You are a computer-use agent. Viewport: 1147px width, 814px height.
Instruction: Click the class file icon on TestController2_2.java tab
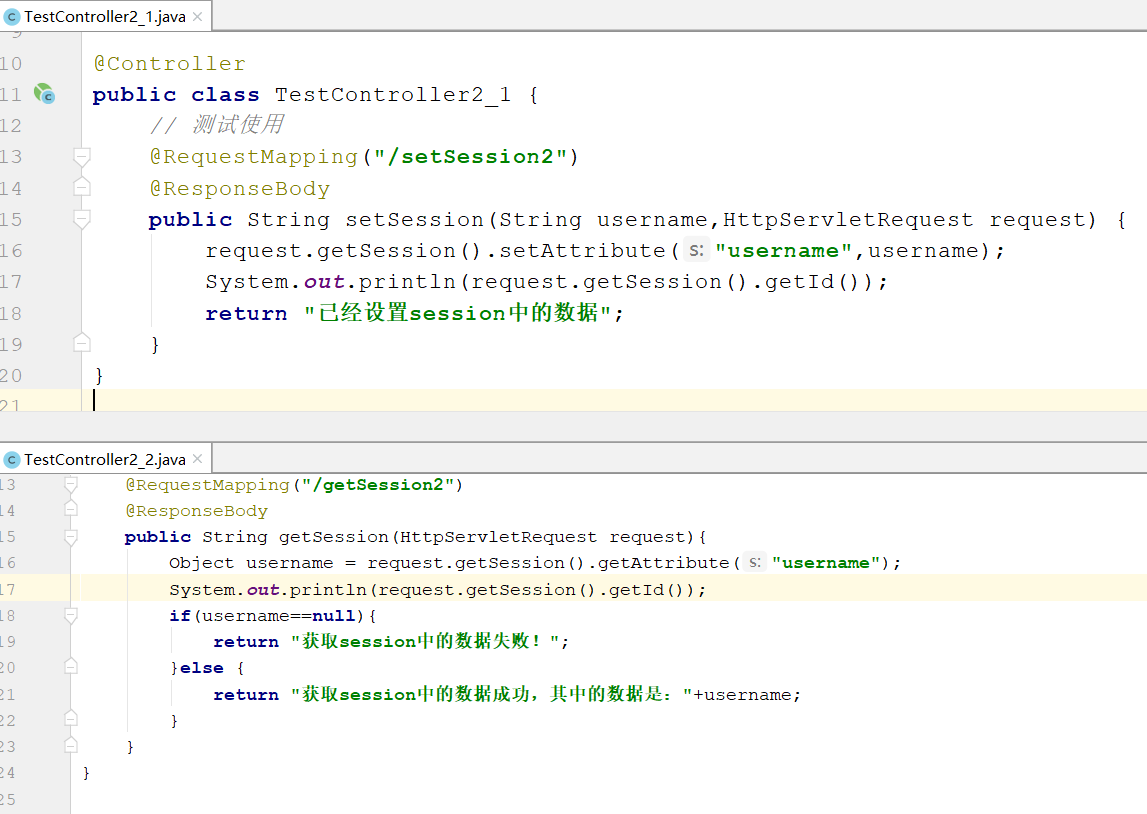pyautogui.click(x=12, y=459)
